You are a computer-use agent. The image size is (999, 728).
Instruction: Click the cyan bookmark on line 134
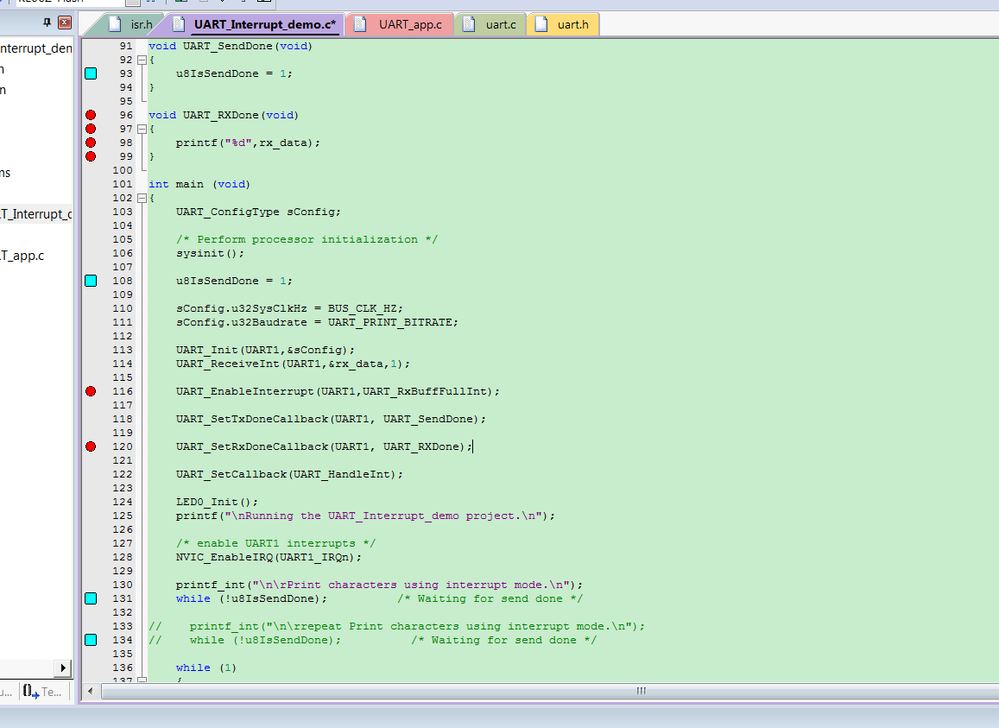point(91,640)
